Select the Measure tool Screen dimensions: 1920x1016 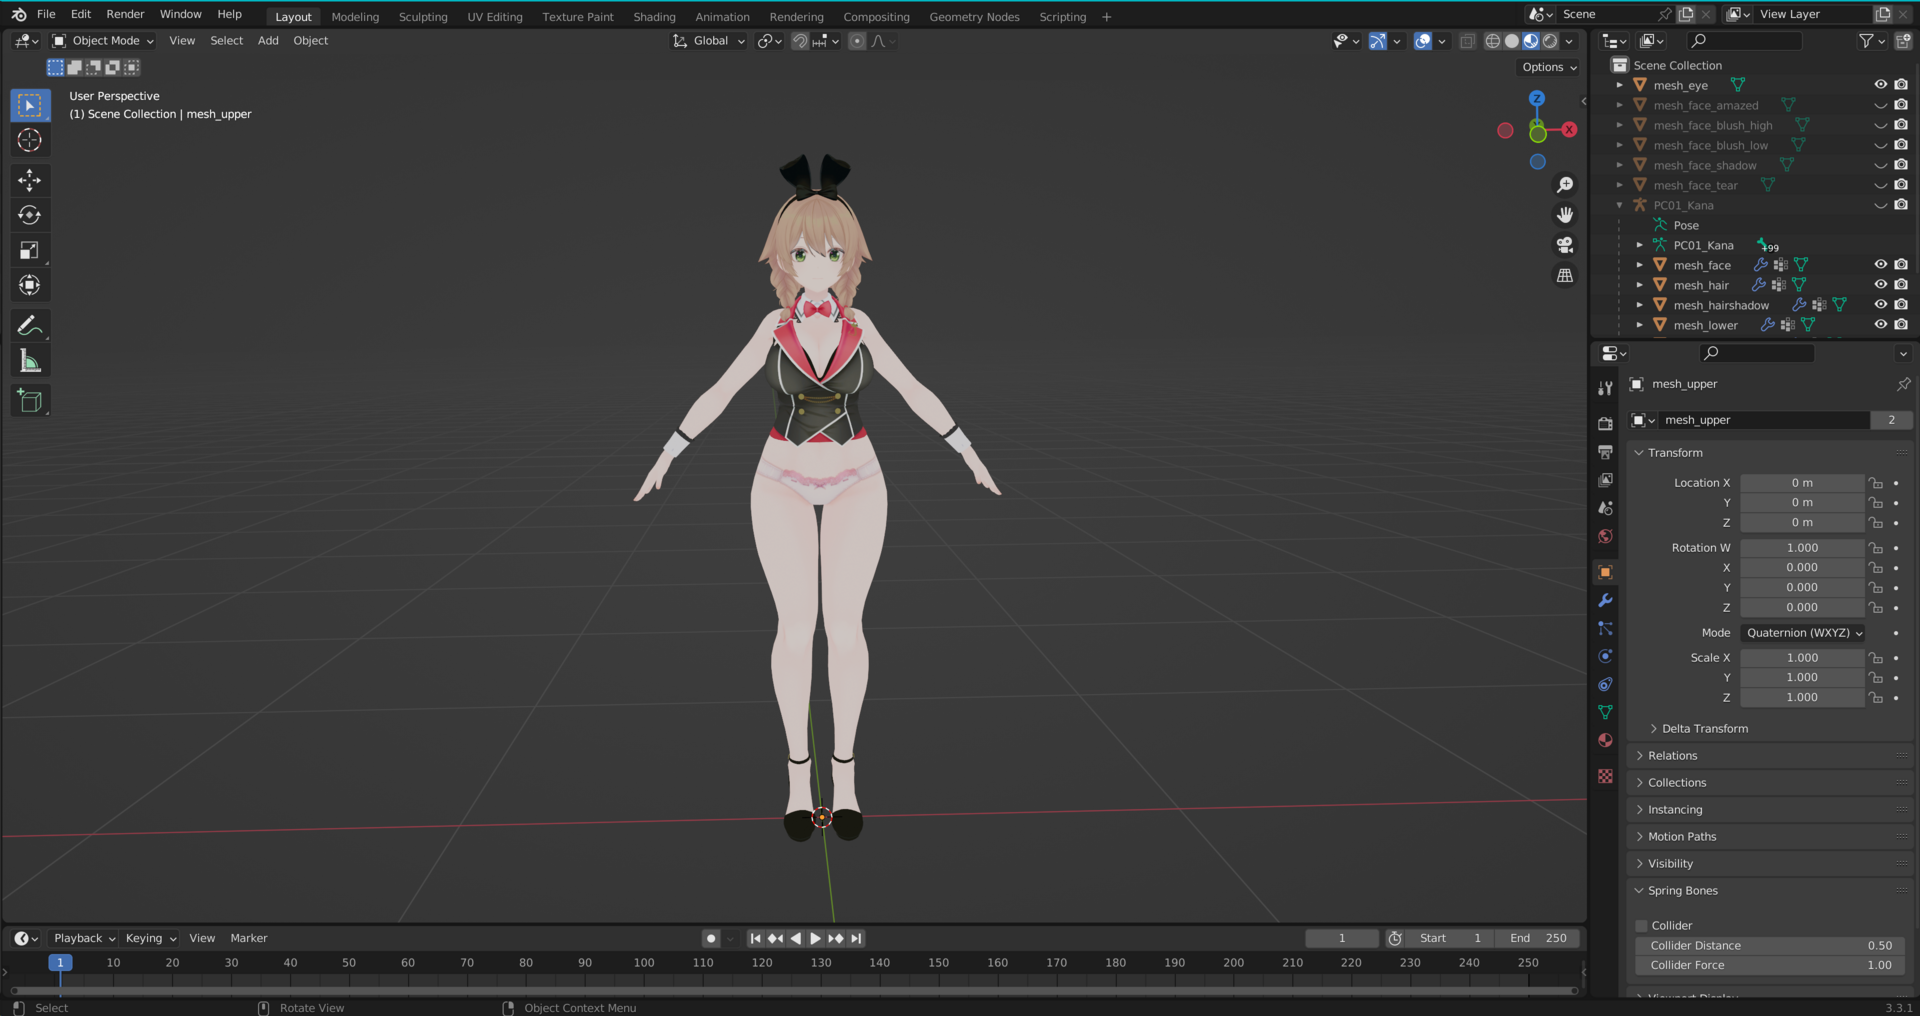tap(30, 361)
